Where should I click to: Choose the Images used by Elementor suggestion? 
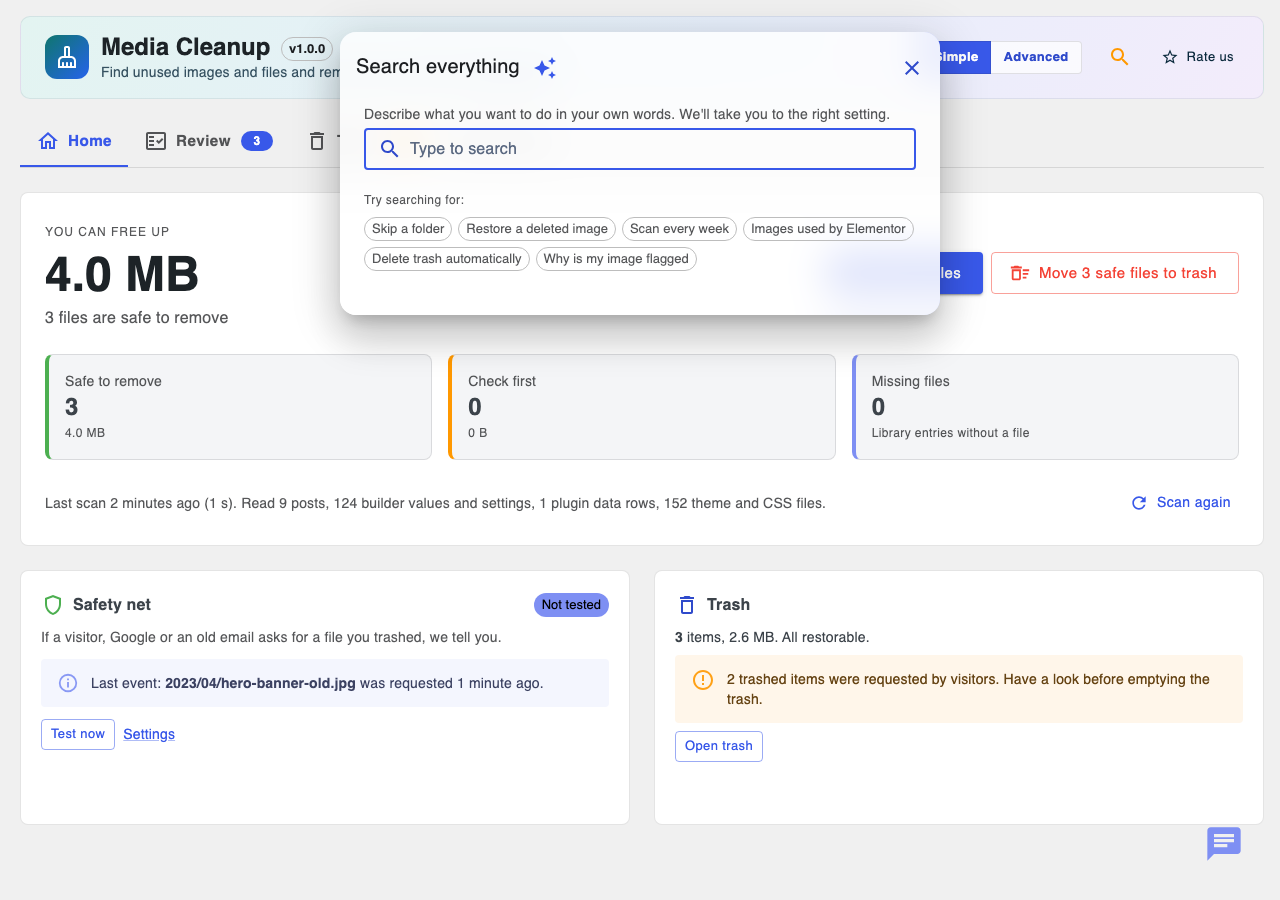coord(828,229)
